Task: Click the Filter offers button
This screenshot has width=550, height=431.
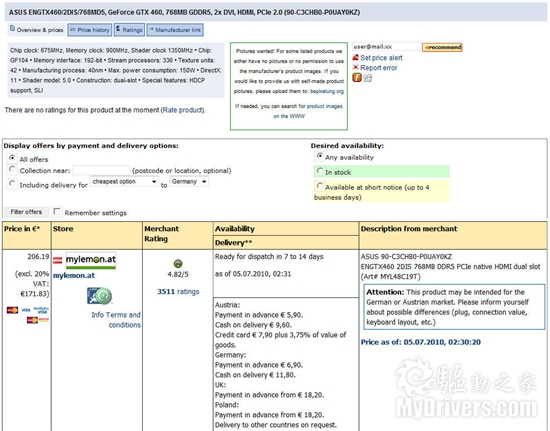Action: tap(26, 212)
